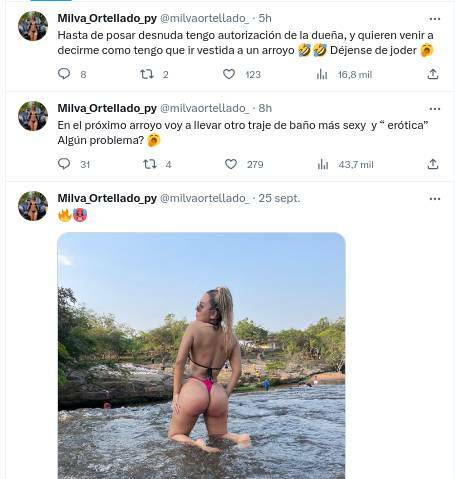Open Milva_Ortellado_py name on the 5h tweet
Image resolution: width=455 pixels, height=479 pixels.
[107, 18]
